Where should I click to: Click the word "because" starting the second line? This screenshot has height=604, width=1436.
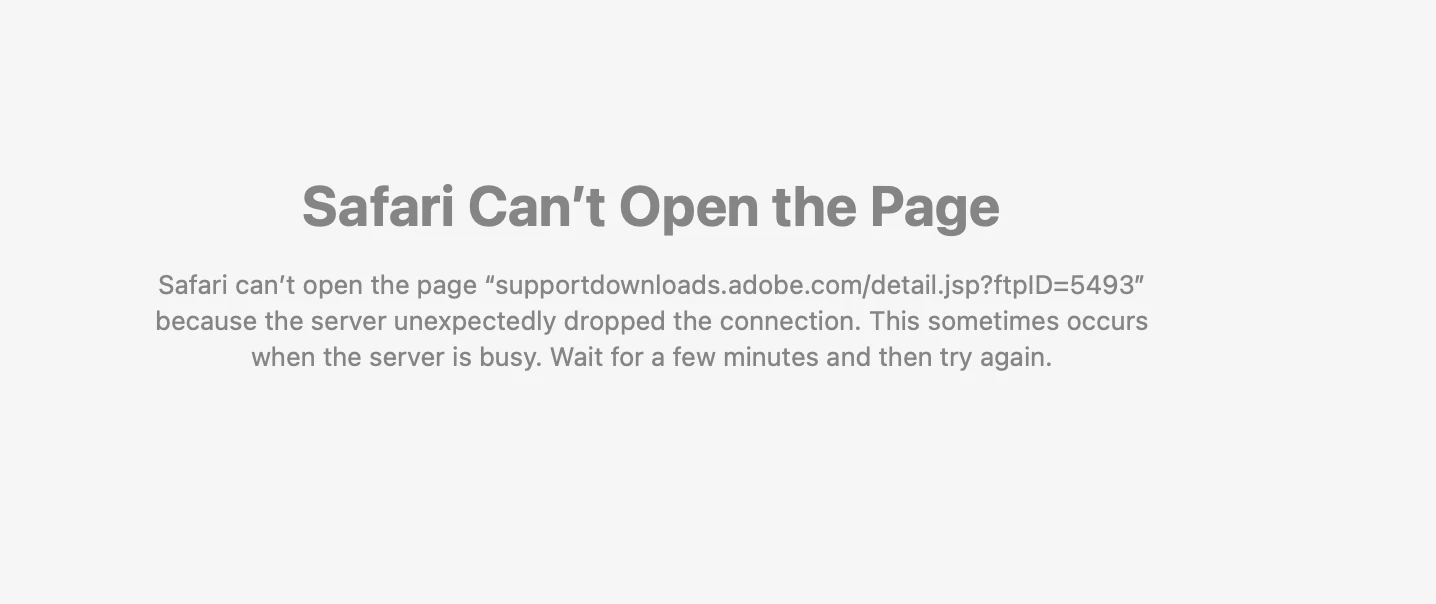(x=206, y=321)
